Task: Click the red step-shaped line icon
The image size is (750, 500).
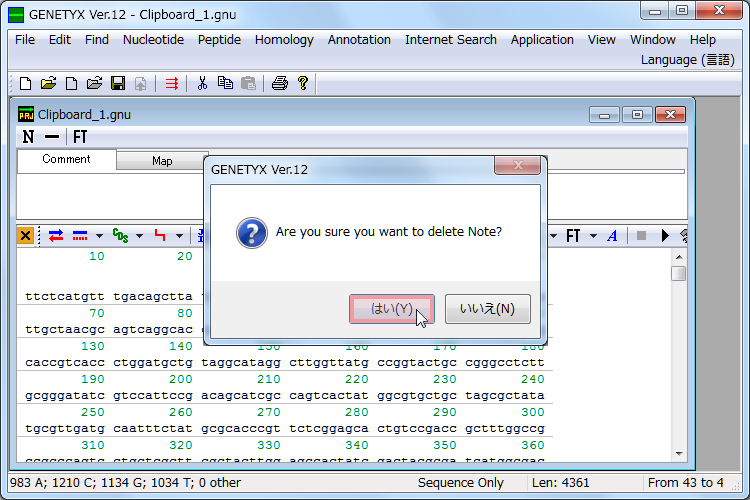Action: tap(160, 235)
